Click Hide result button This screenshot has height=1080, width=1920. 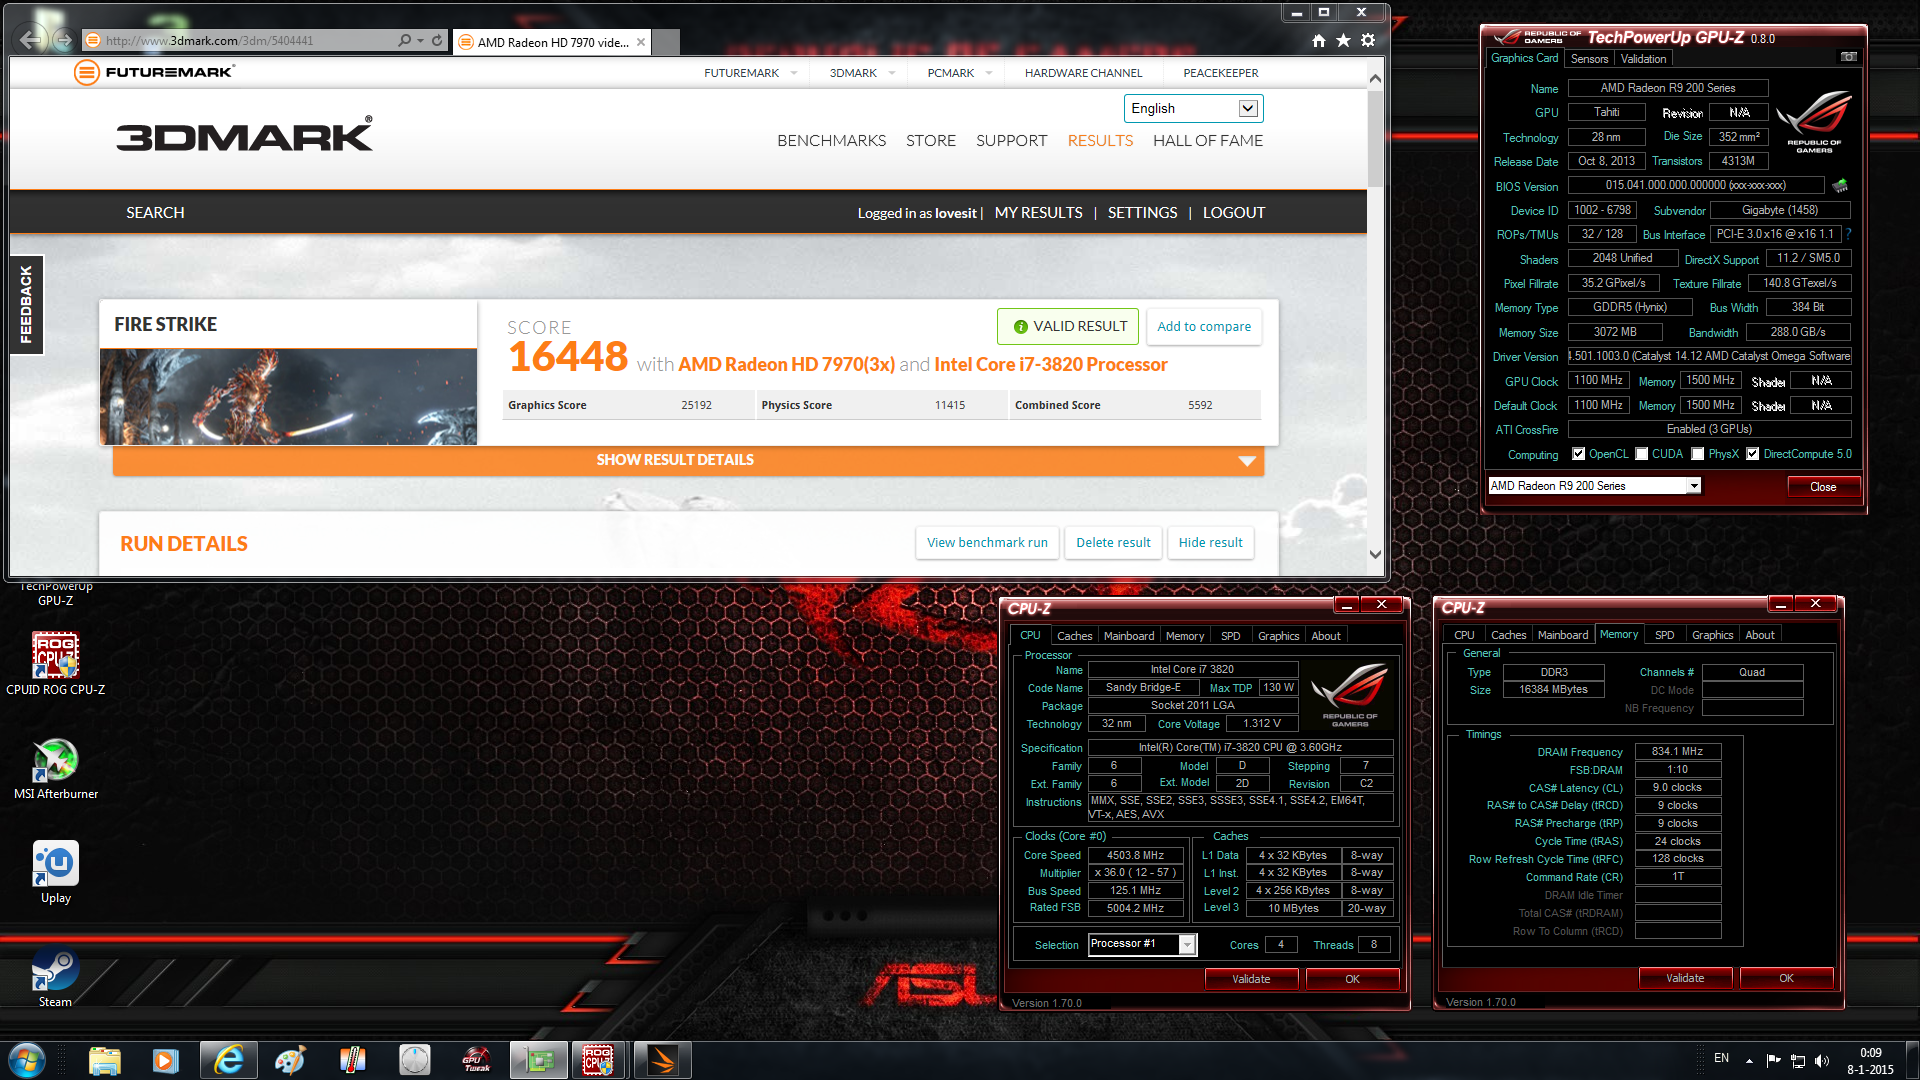coord(1210,543)
